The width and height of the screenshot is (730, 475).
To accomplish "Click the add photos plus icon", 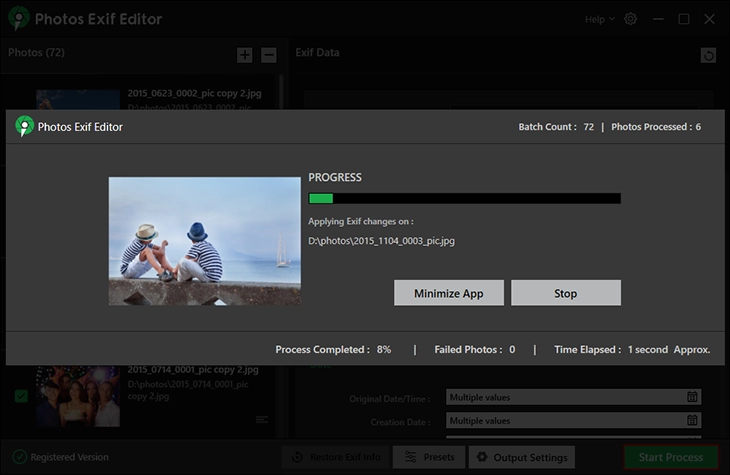I will click(x=245, y=55).
